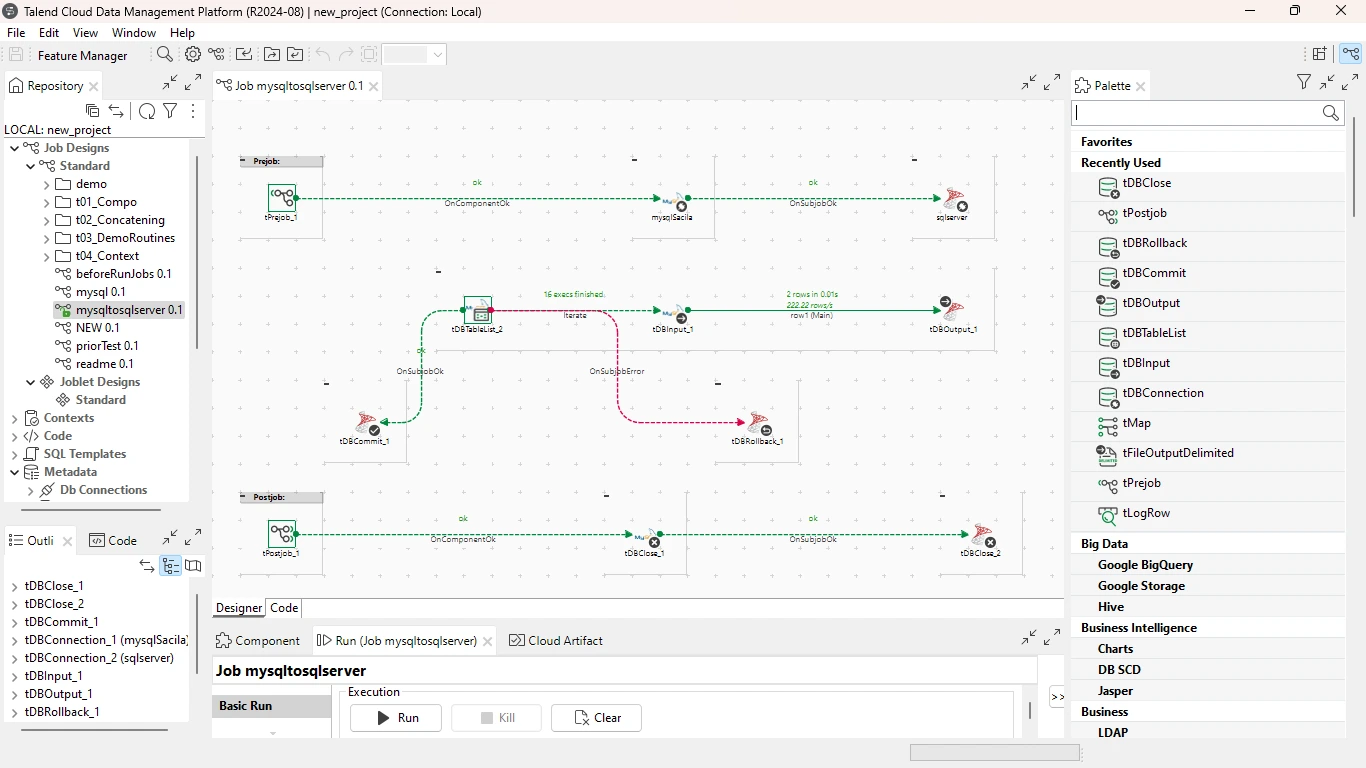1366x768 pixels.
Task: Switch to the Code tab below the designer
Action: pyautogui.click(x=284, y=608)
